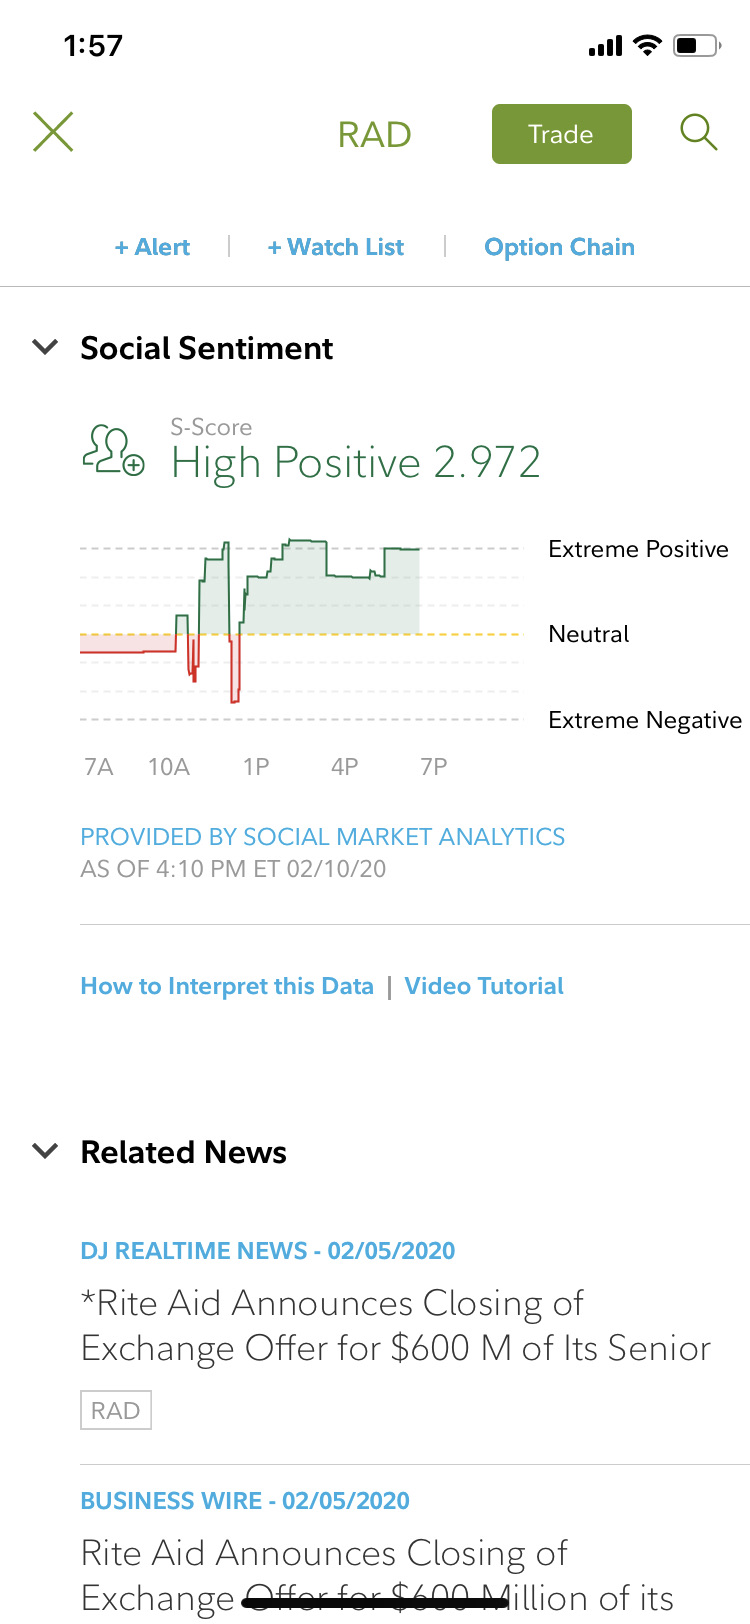
Task: Tap the cellular signal bars icon
Action: pos(606,46)
